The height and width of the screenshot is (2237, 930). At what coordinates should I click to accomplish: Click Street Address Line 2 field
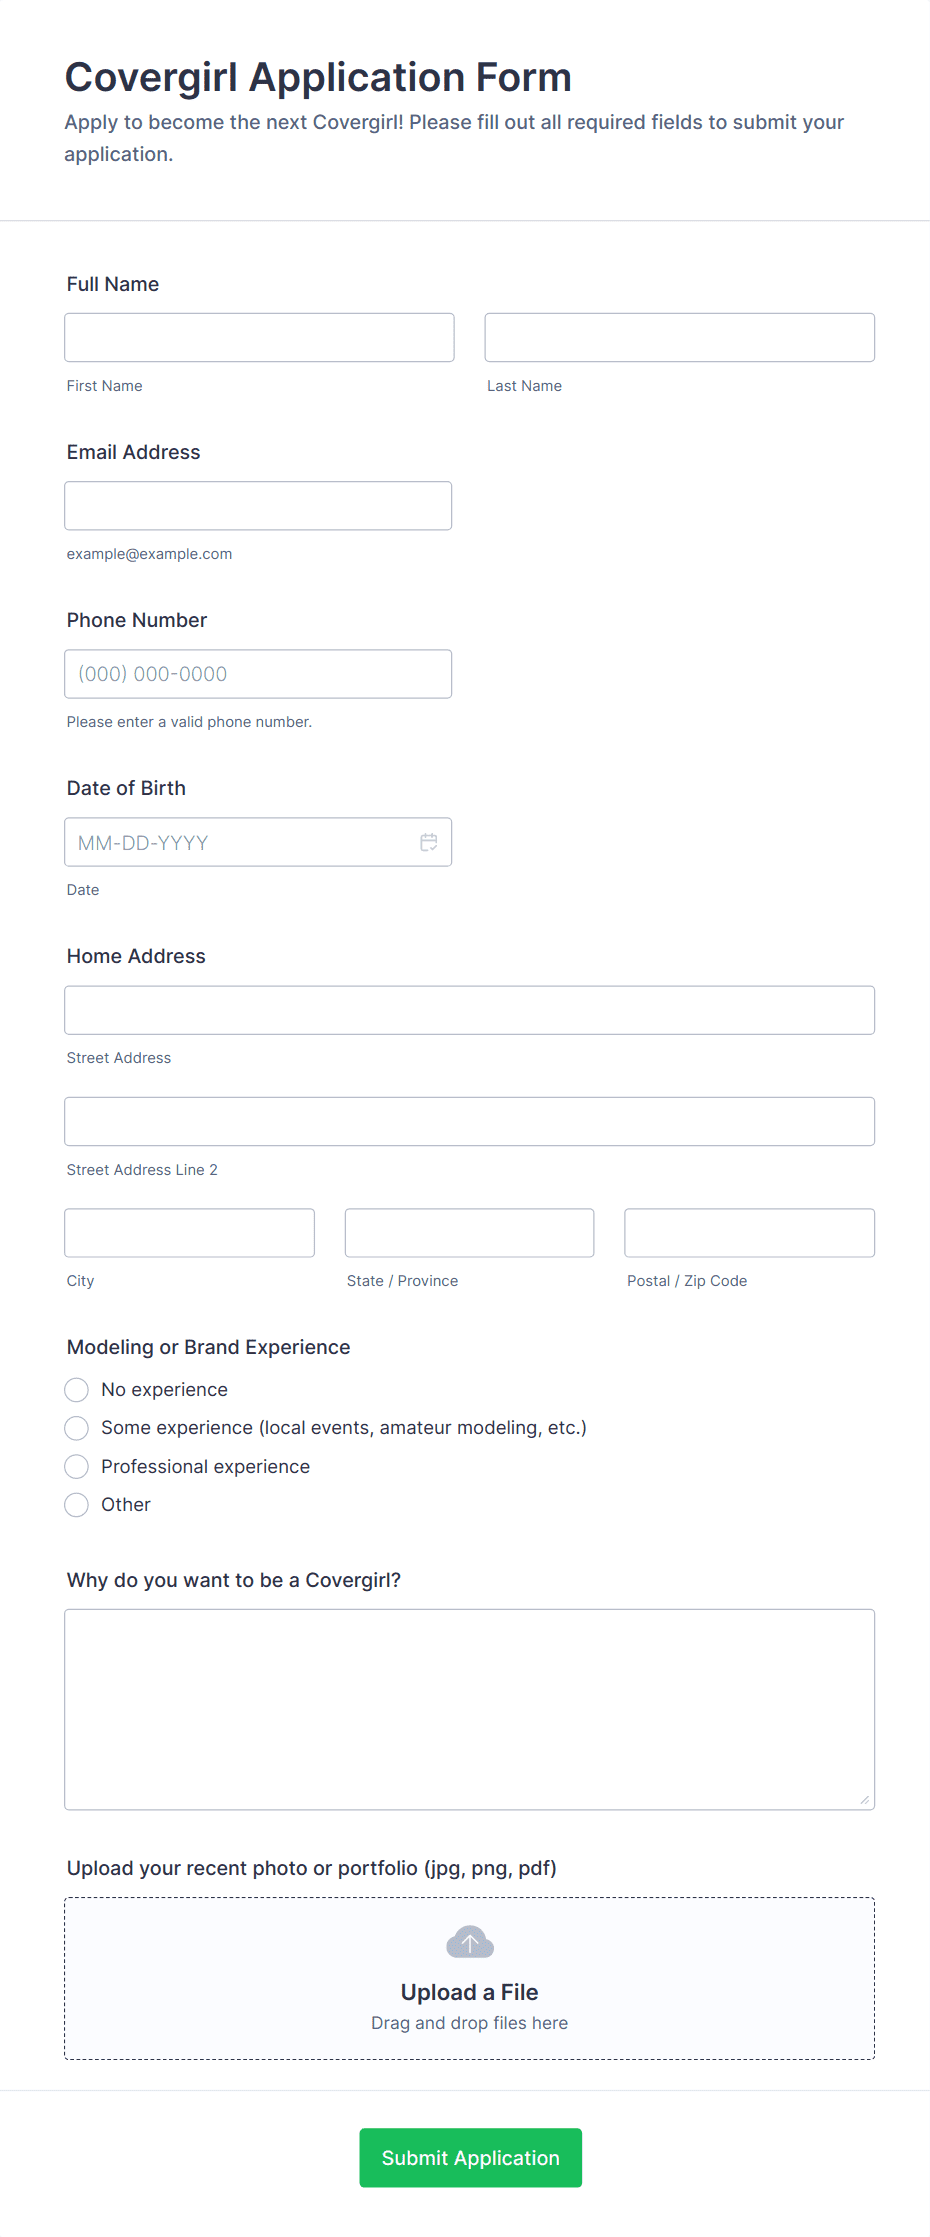tap(469, 1122)
